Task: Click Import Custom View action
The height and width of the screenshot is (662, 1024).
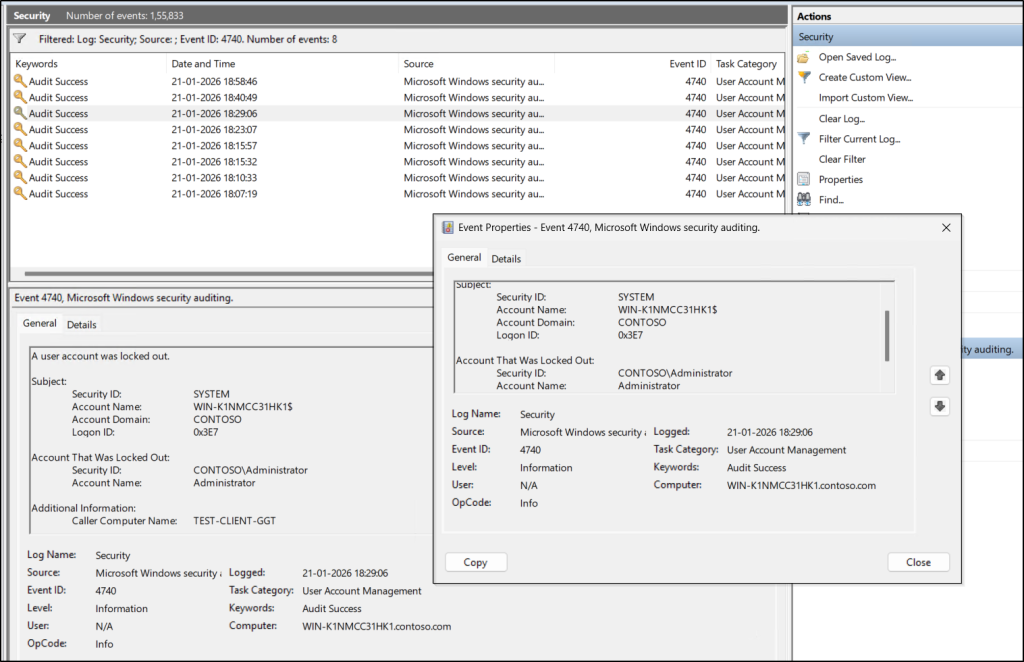Action: [865, 97]
